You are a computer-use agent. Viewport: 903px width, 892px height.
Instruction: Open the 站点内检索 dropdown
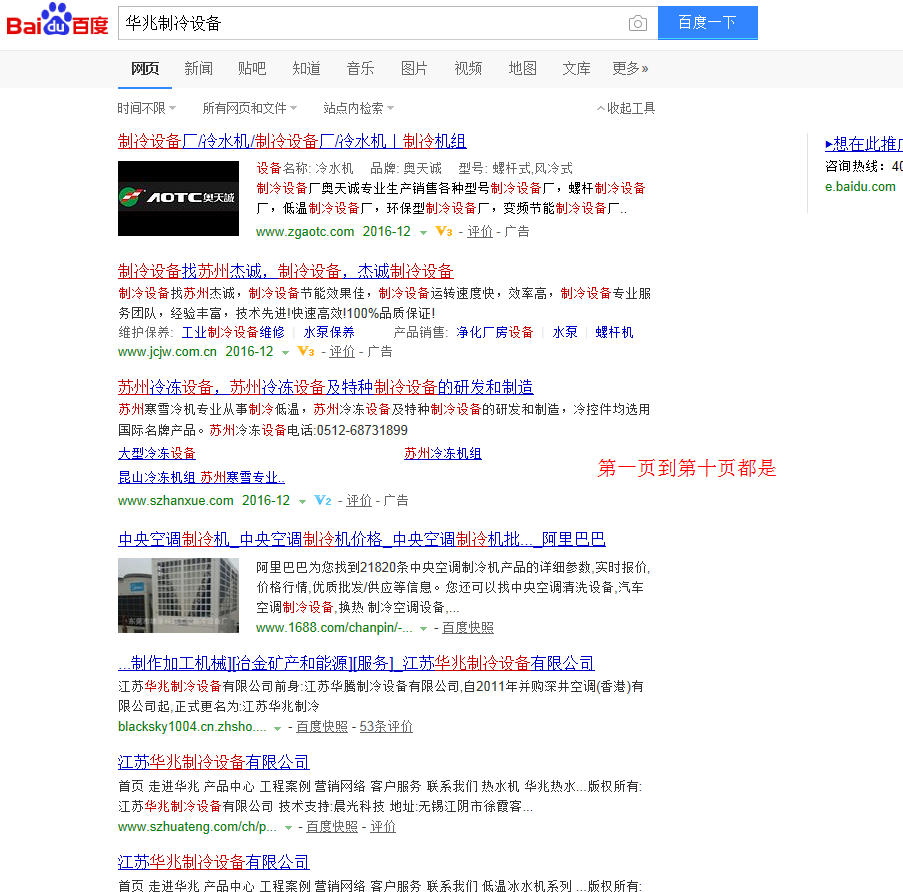(x=358, y=108)
